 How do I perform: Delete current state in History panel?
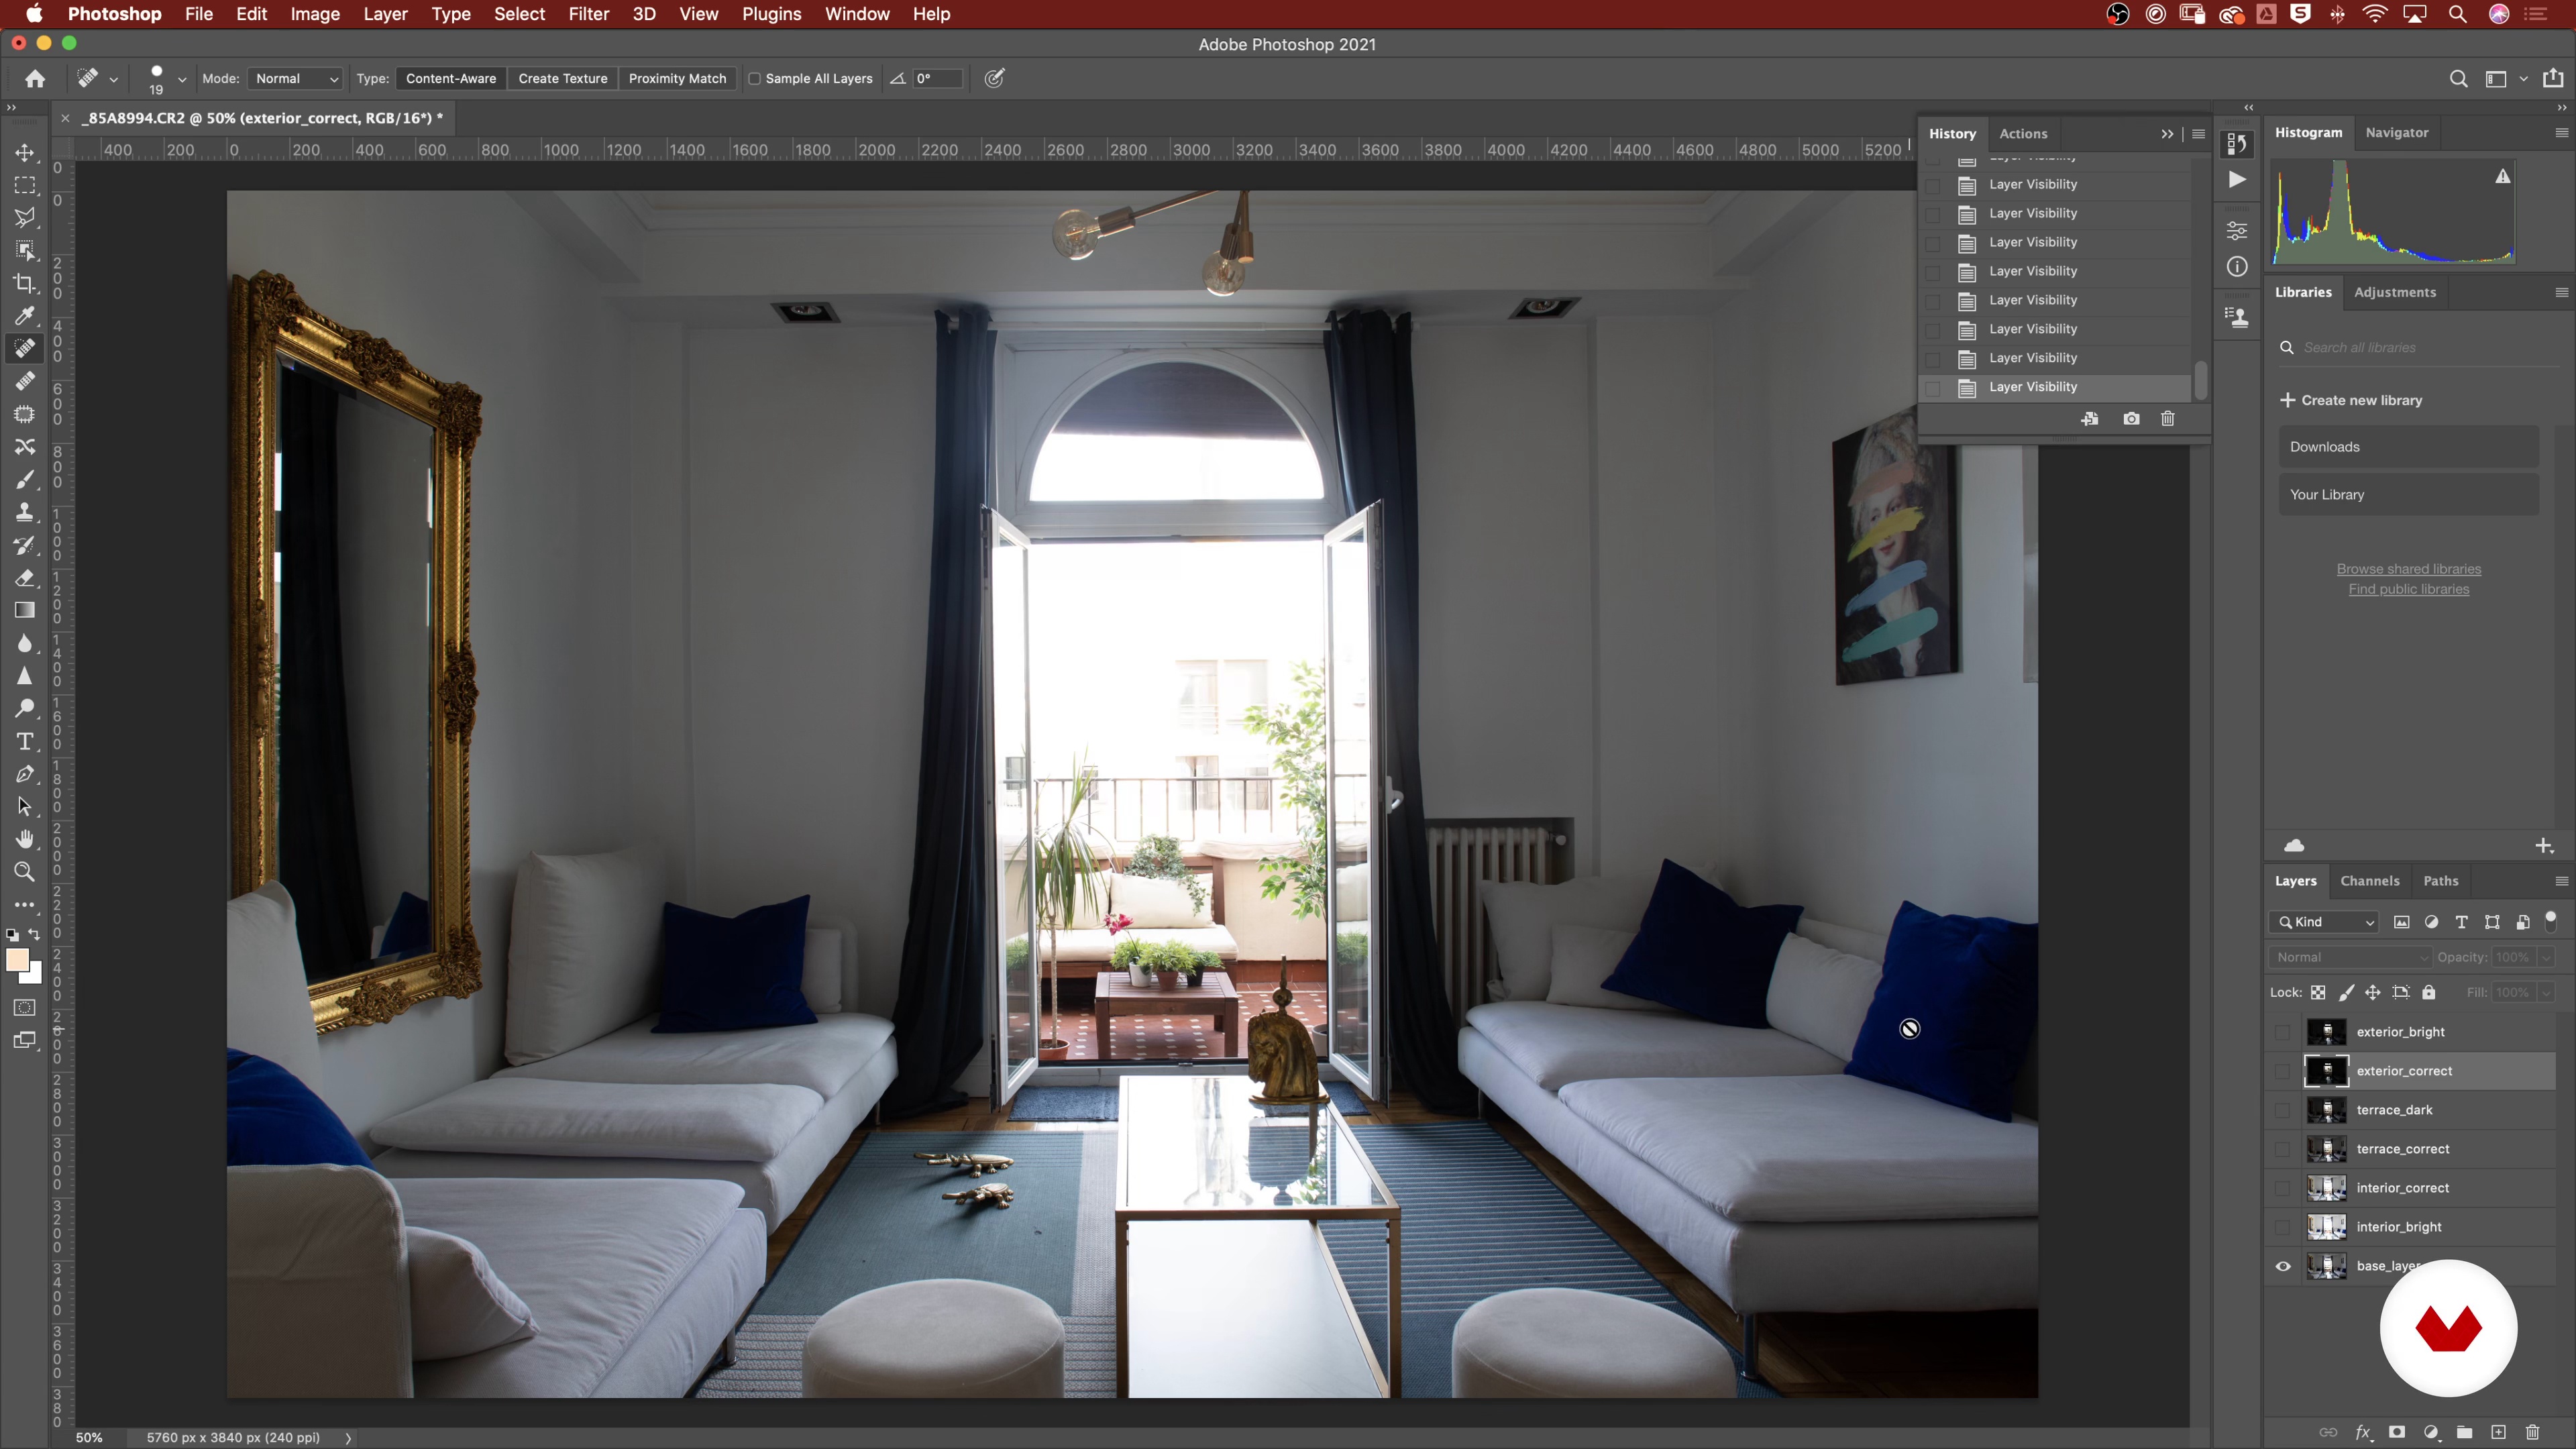2167,418
